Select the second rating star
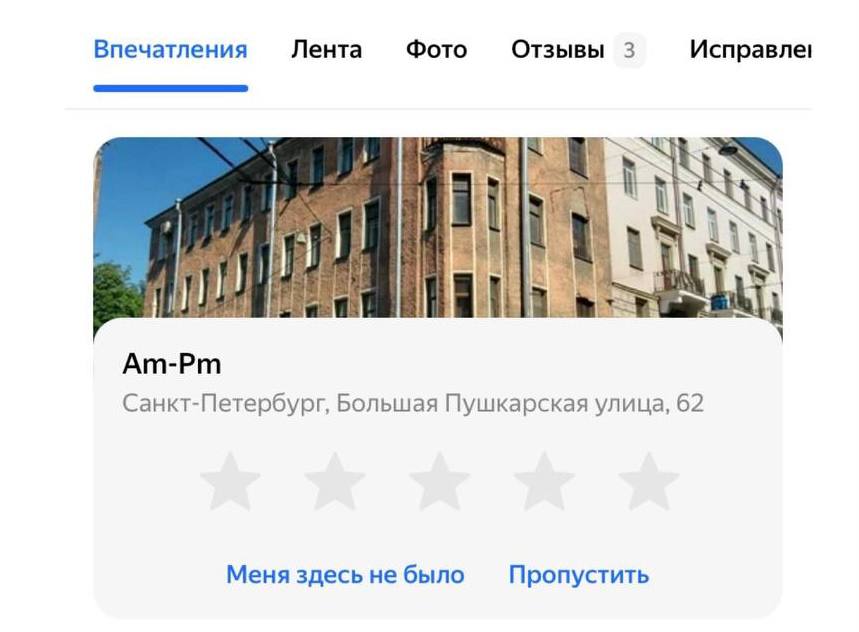The image size is (859, 632). pos(335,481)
